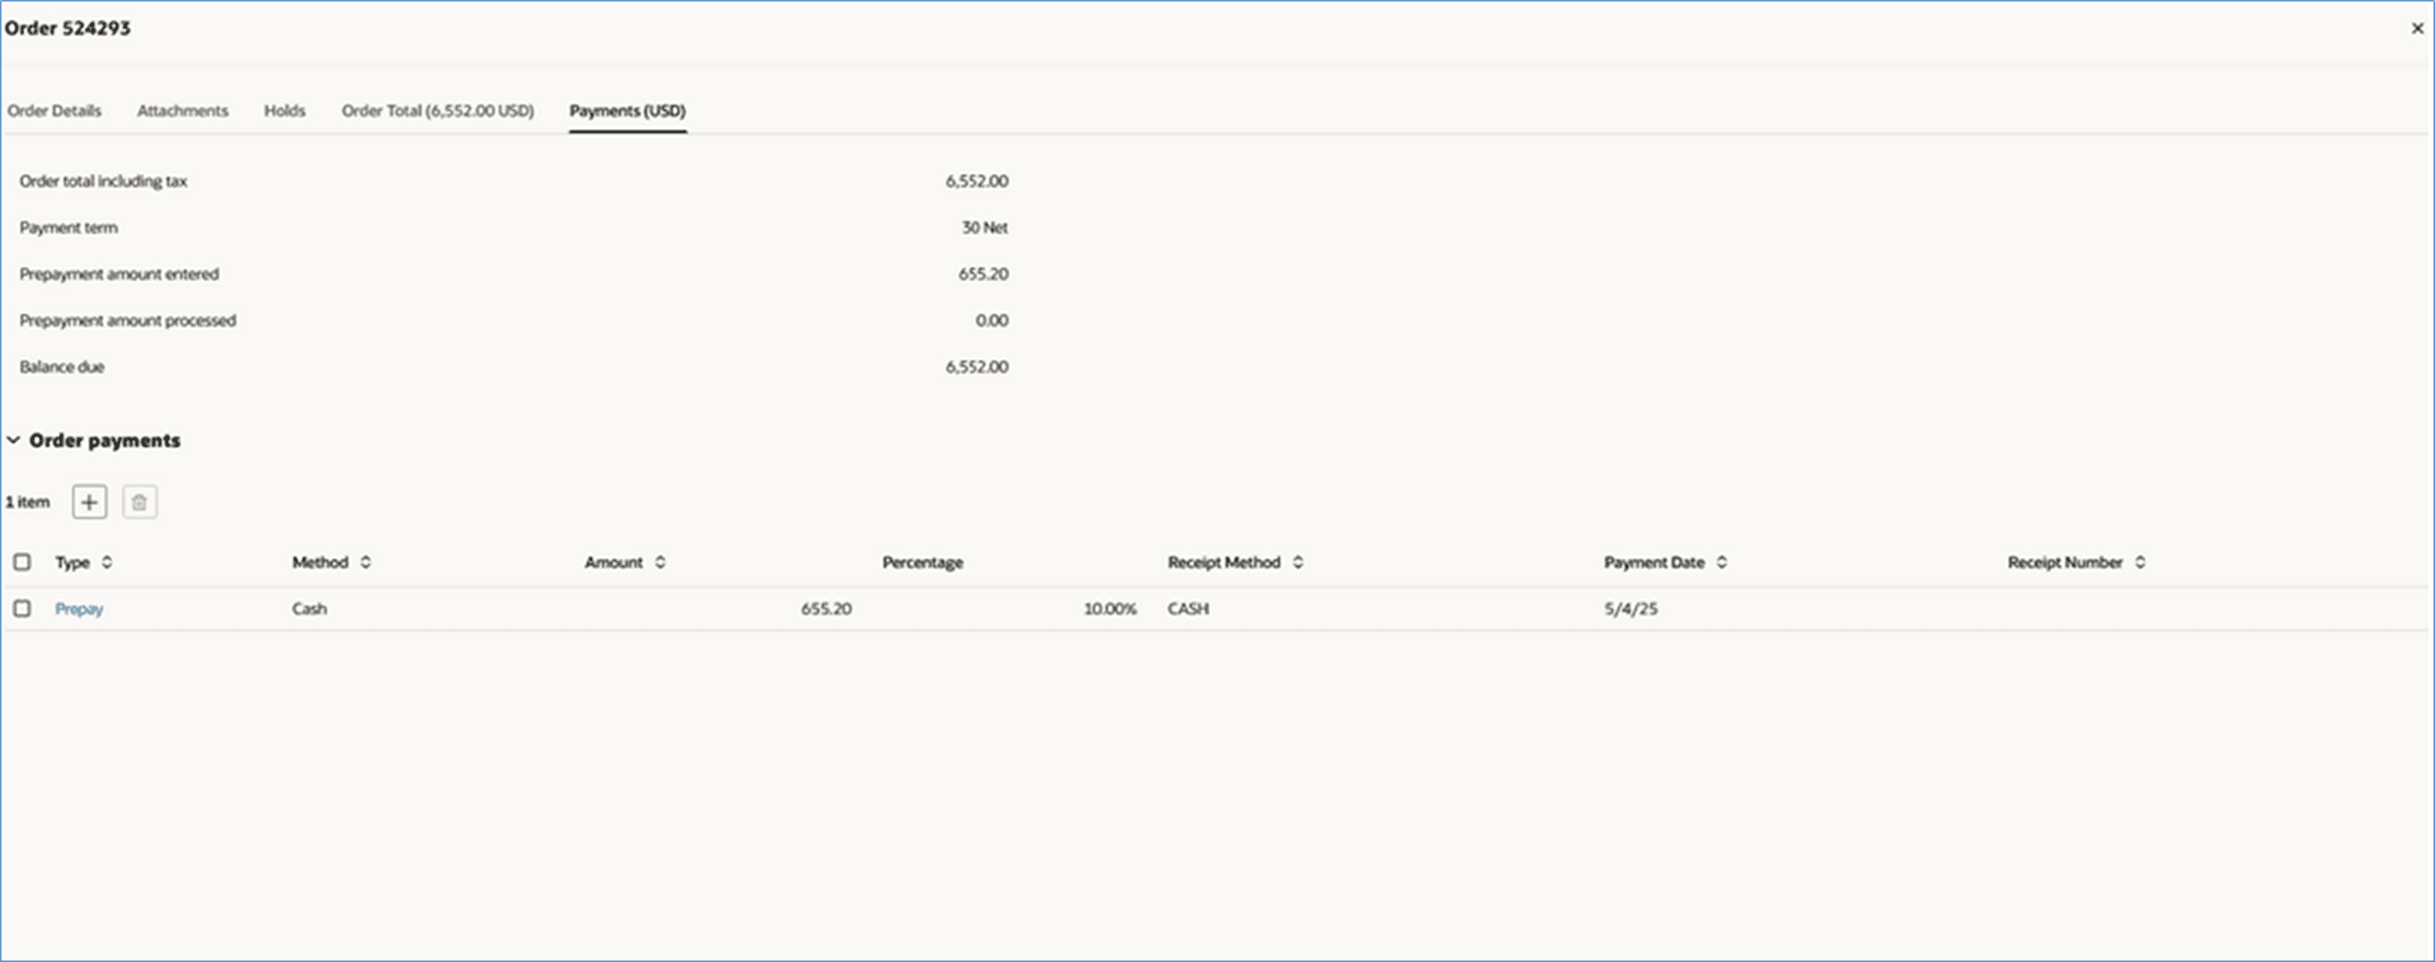The height and width of the screenshot is (962, 2435).
Task: Sort by Payment Date
Action: tap(1722, 562)
